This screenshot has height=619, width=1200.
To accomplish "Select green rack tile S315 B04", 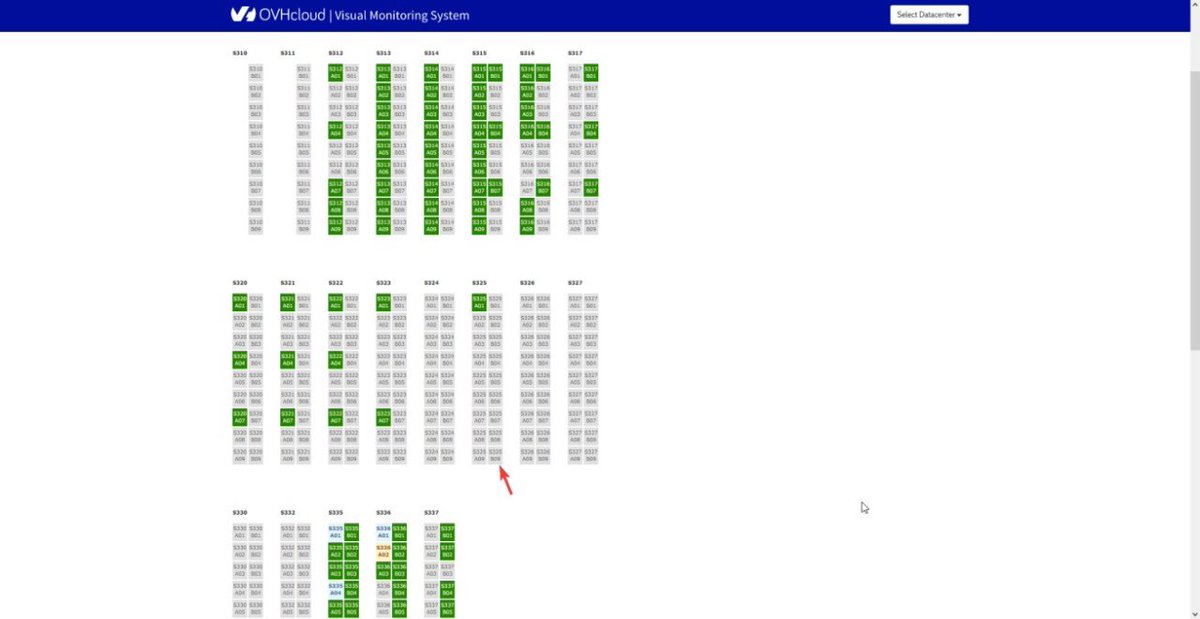I will pyautogui.click(x=495, y=130).
